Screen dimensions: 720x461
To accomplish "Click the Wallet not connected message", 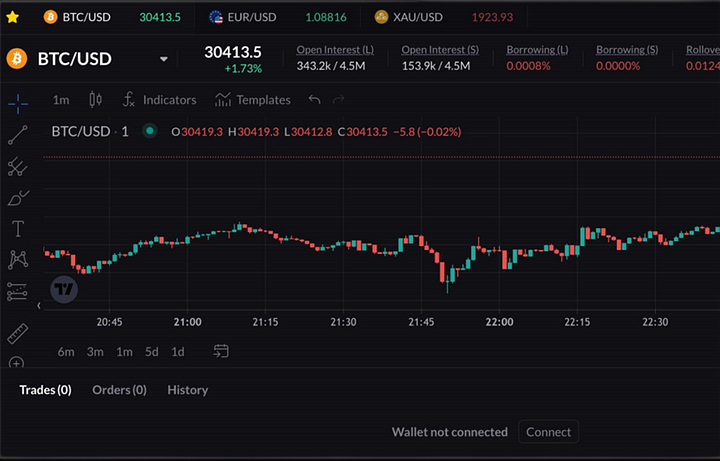I will [450, 432].
